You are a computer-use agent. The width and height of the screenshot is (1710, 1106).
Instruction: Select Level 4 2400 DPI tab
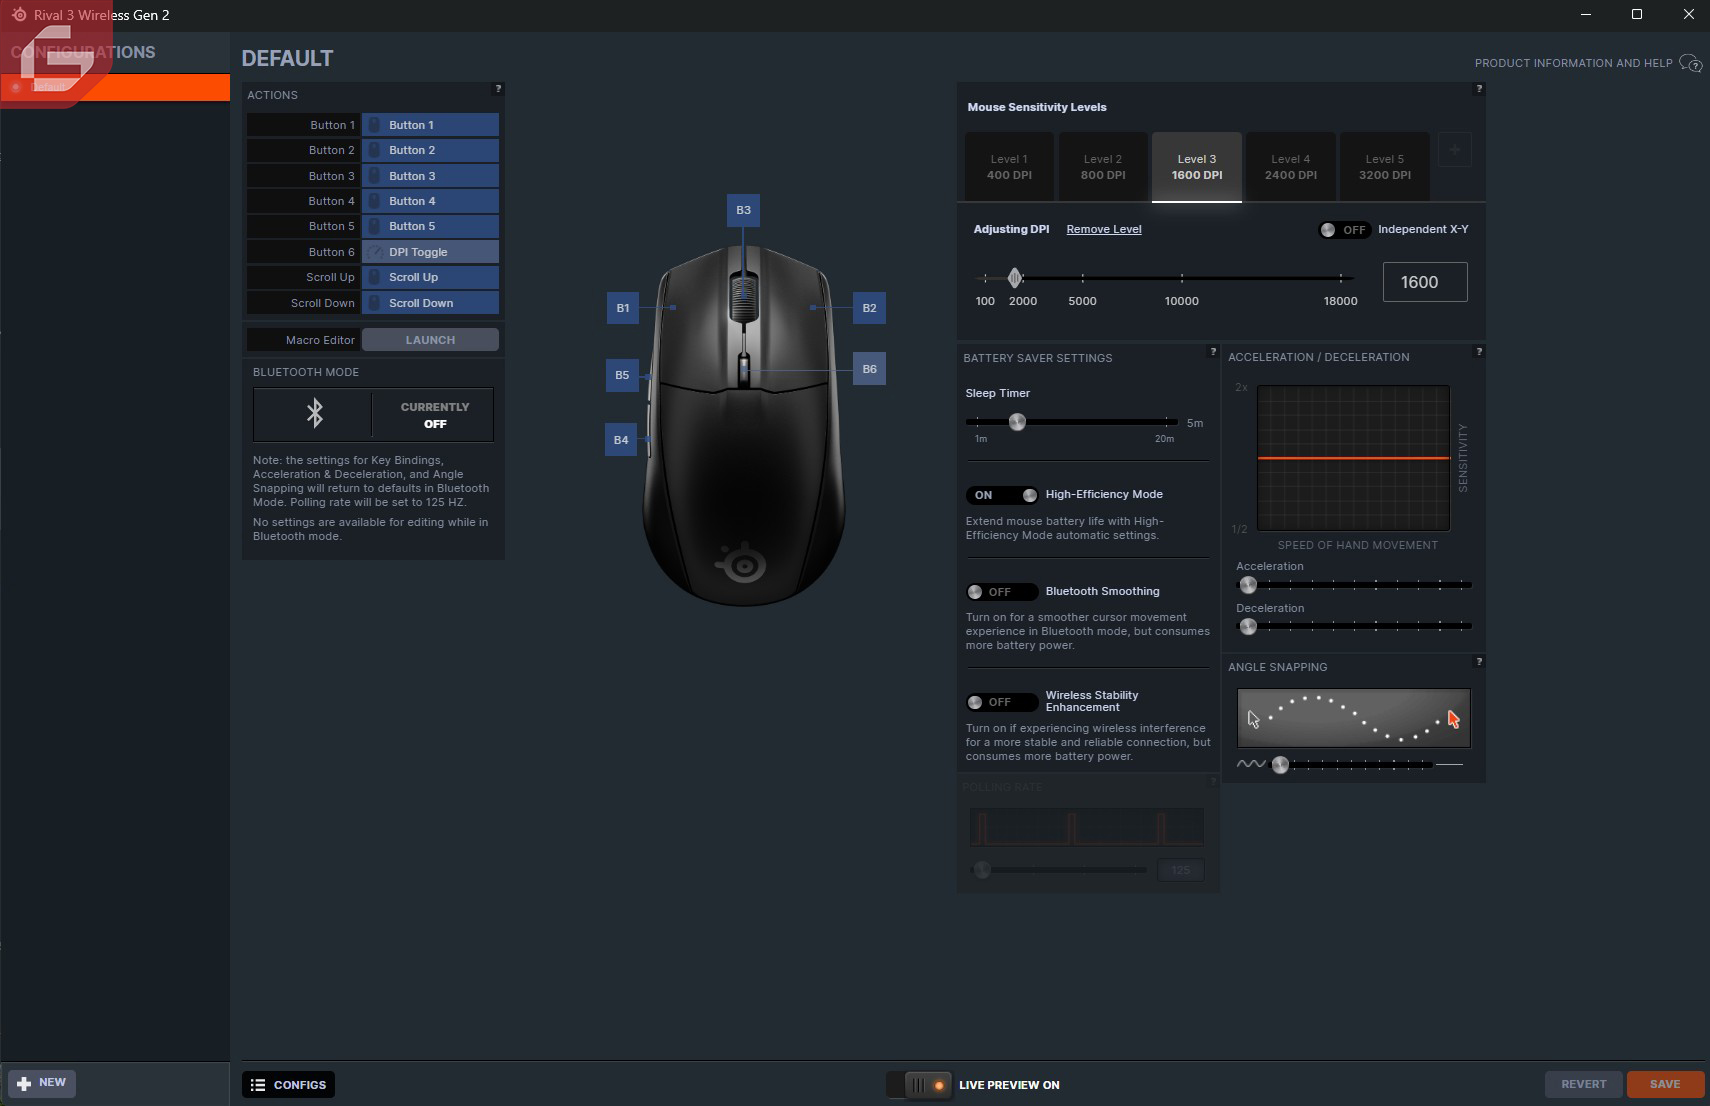click(x=1291, y=167)
